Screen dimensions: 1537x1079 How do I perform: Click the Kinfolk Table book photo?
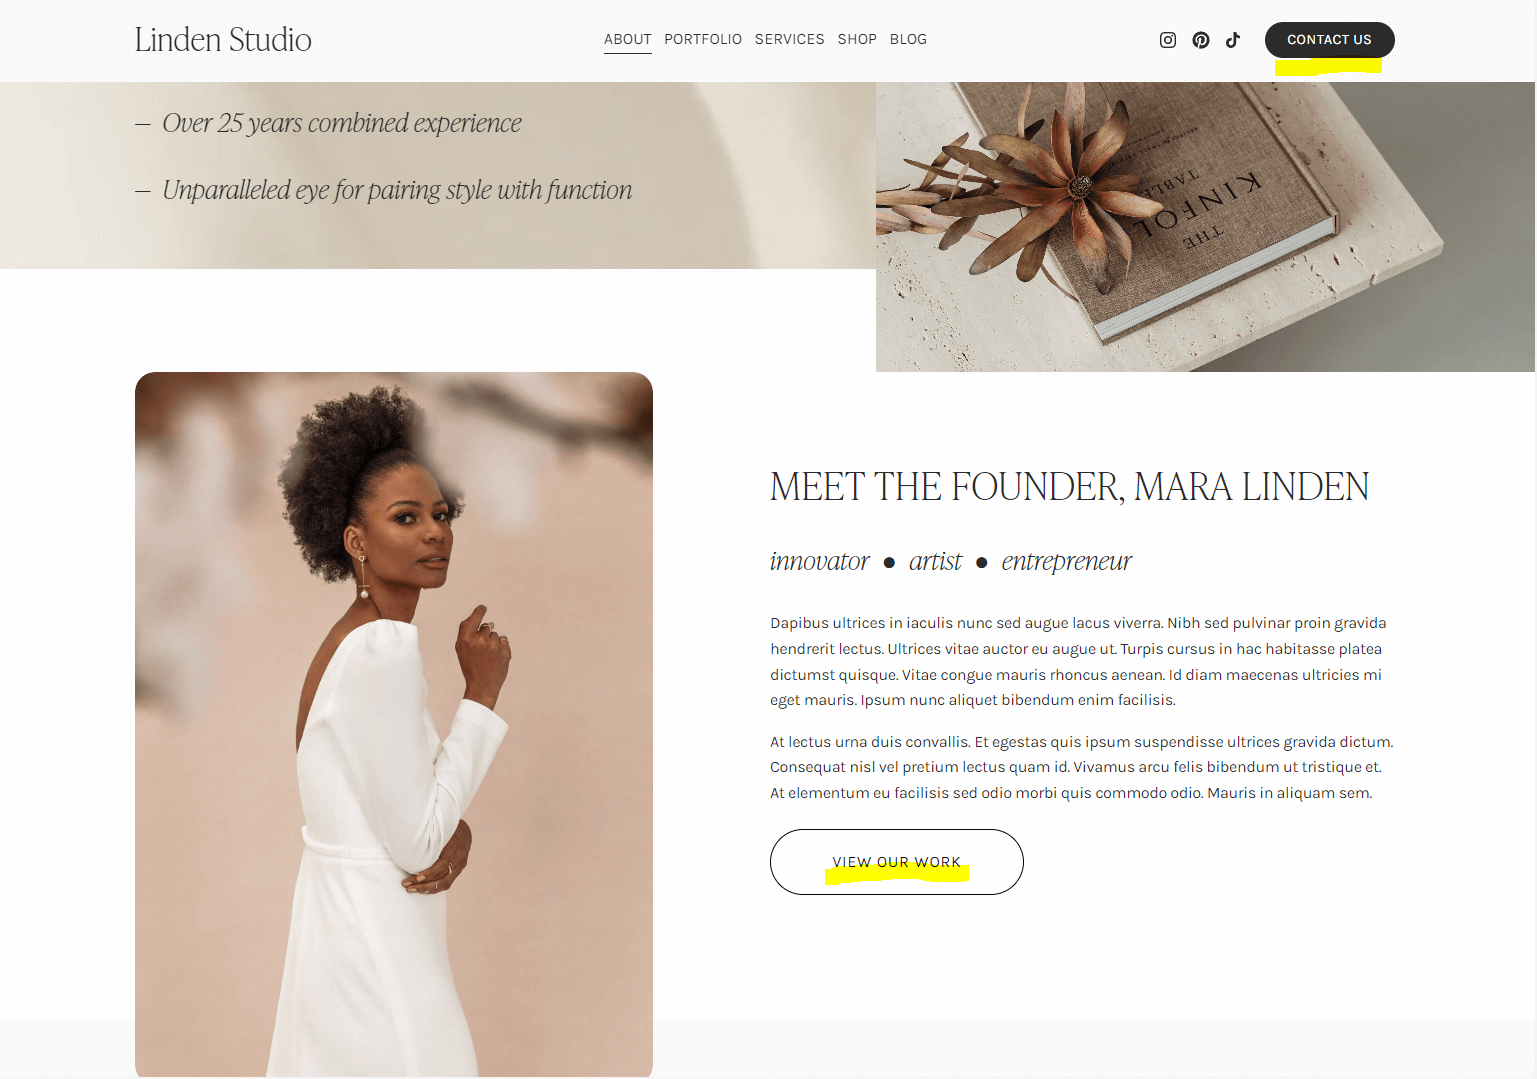point(1205,227)
